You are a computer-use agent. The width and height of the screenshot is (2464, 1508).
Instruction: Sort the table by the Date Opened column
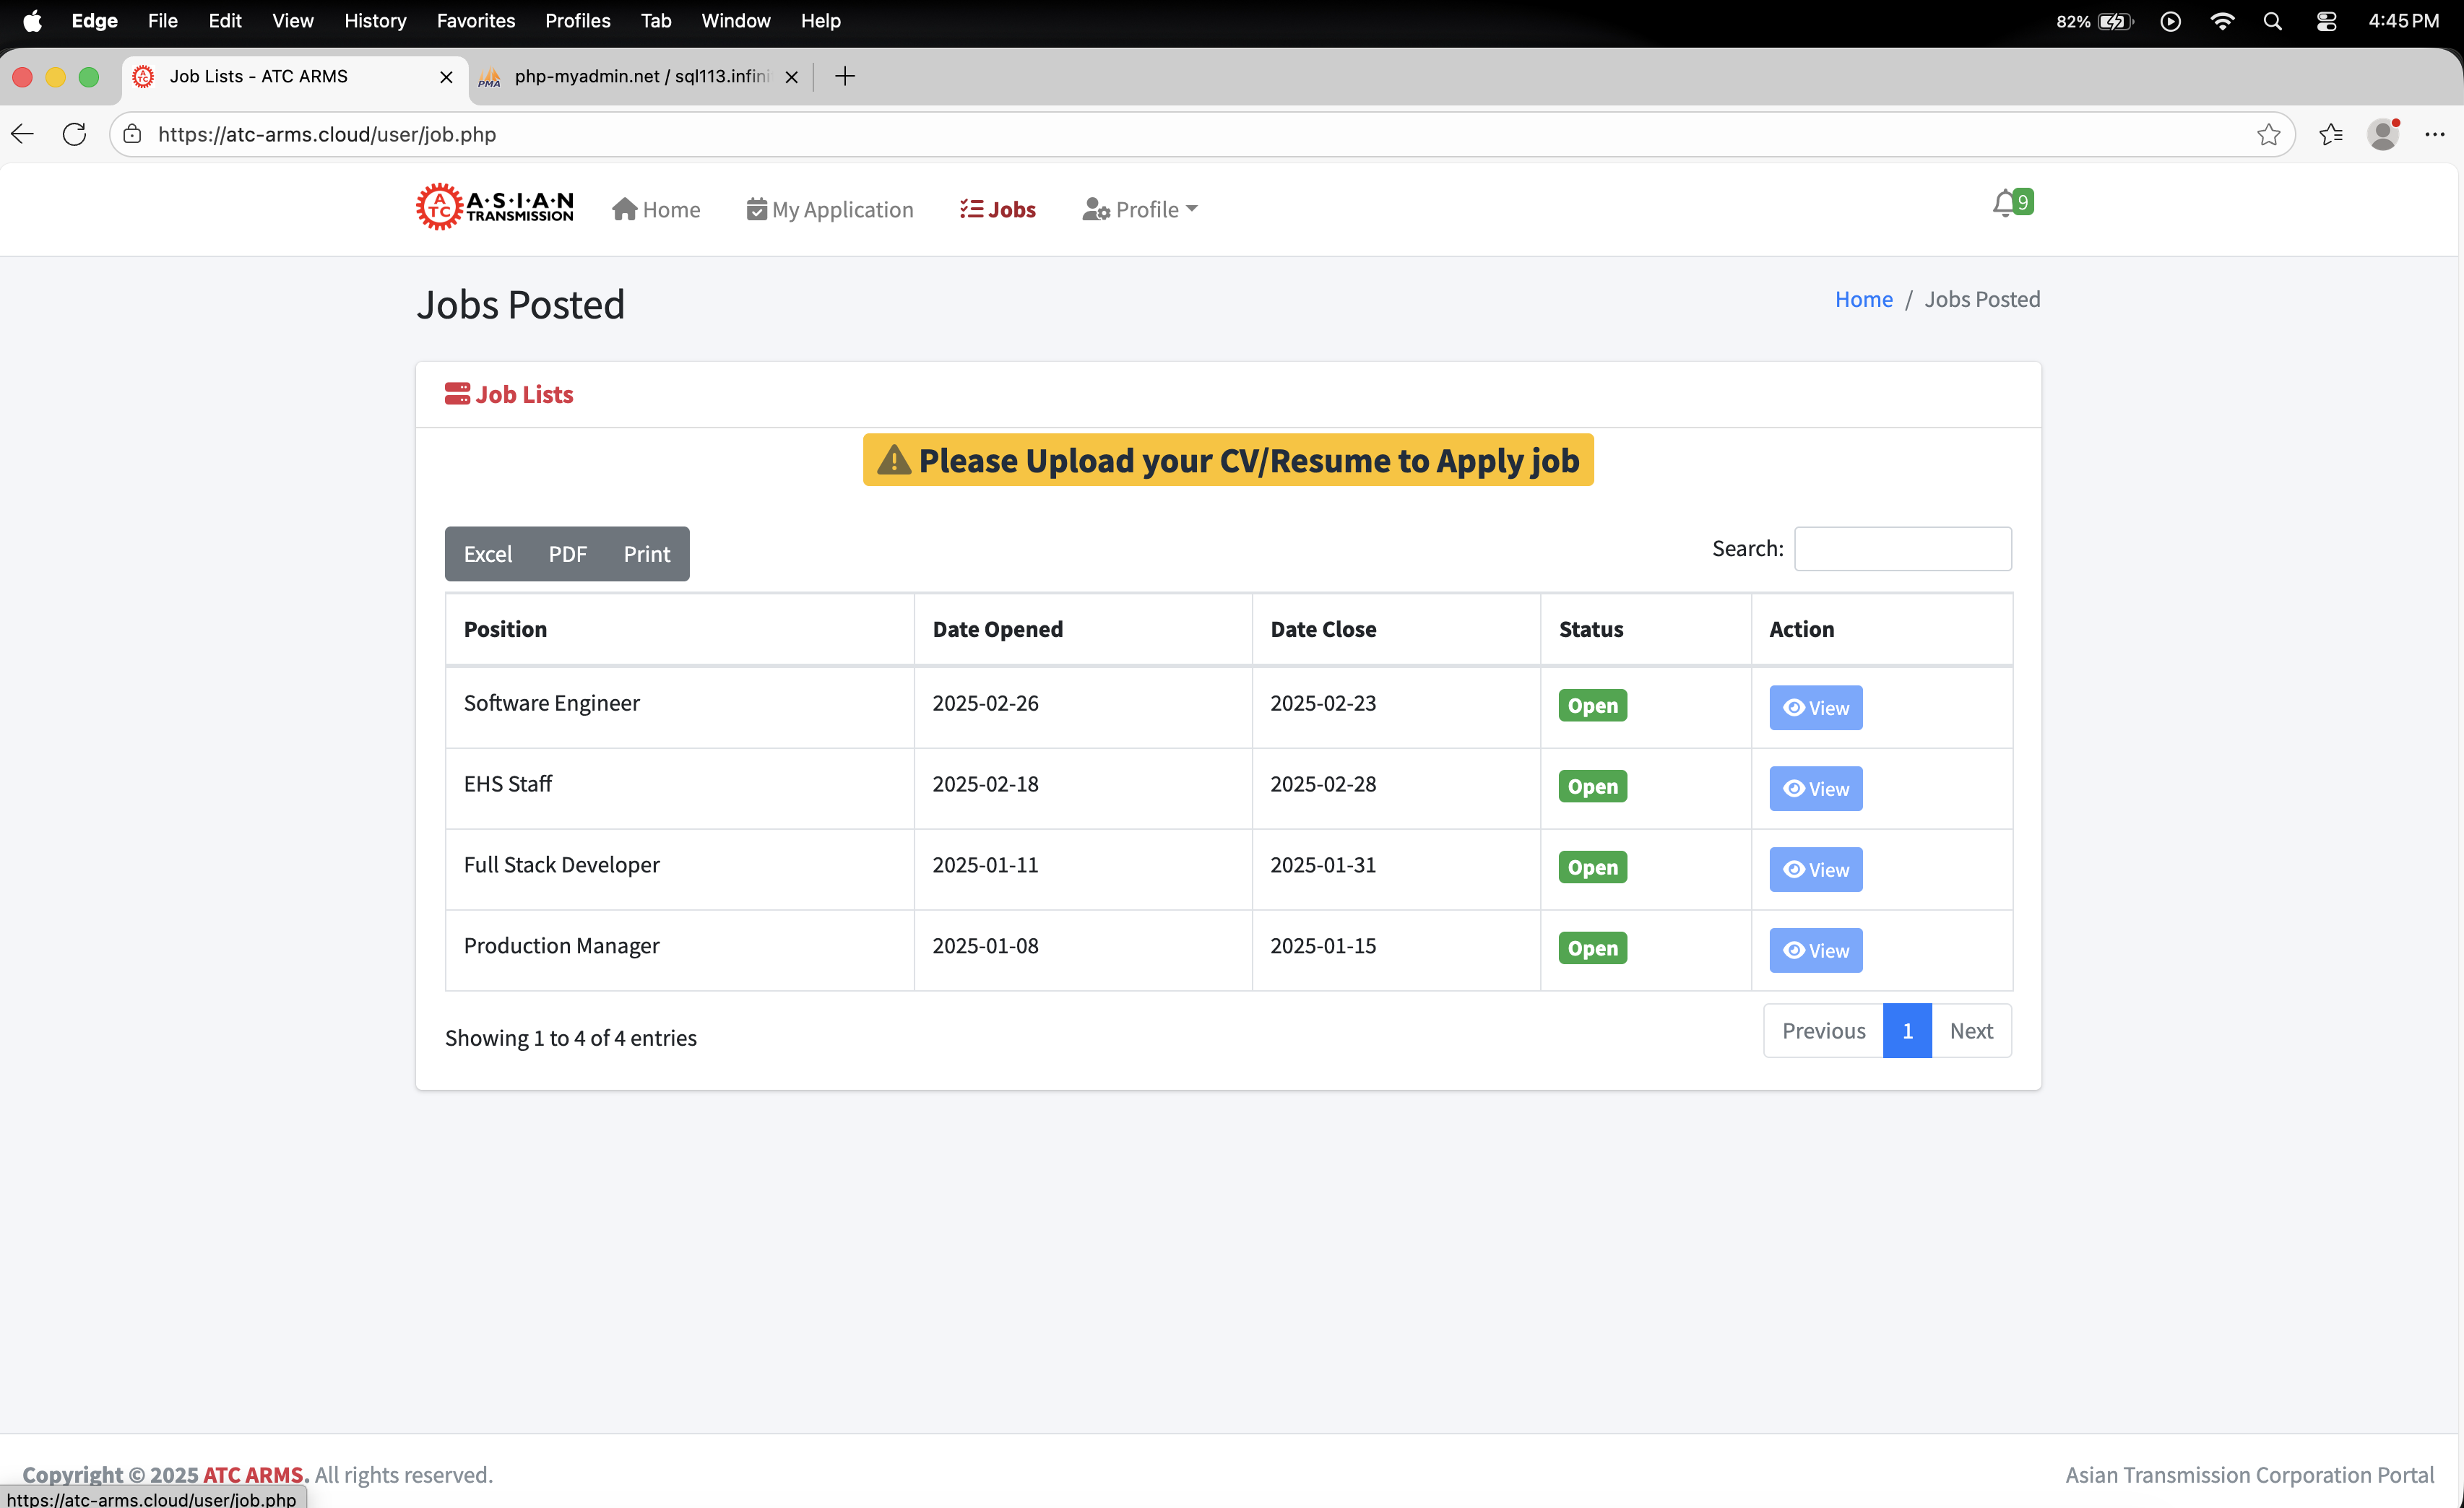997,629
